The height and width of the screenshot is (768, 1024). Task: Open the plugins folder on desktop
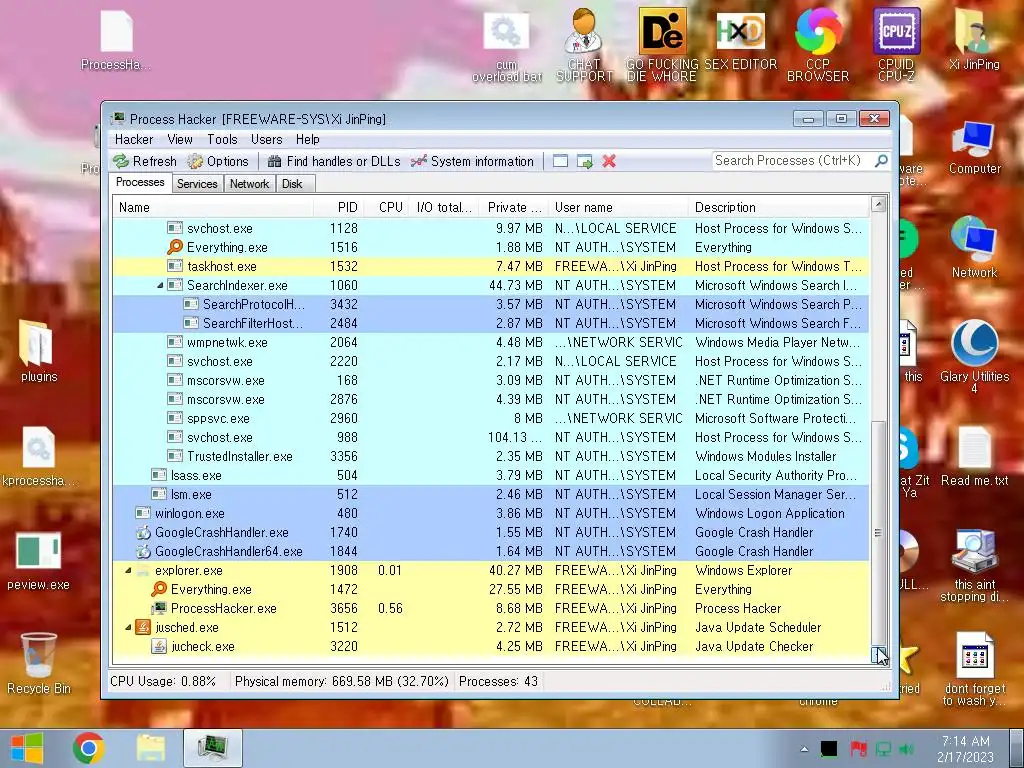click(x=39, y=351)
